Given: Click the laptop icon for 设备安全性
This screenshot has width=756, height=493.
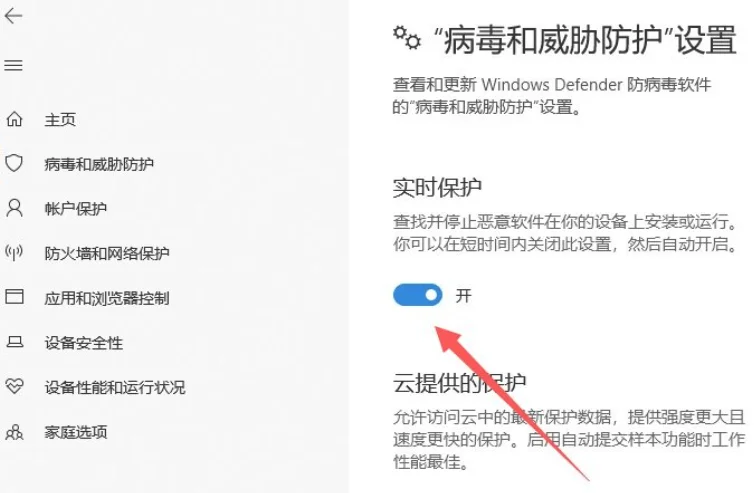Looking at the screenshot, I should coord(14,342).
